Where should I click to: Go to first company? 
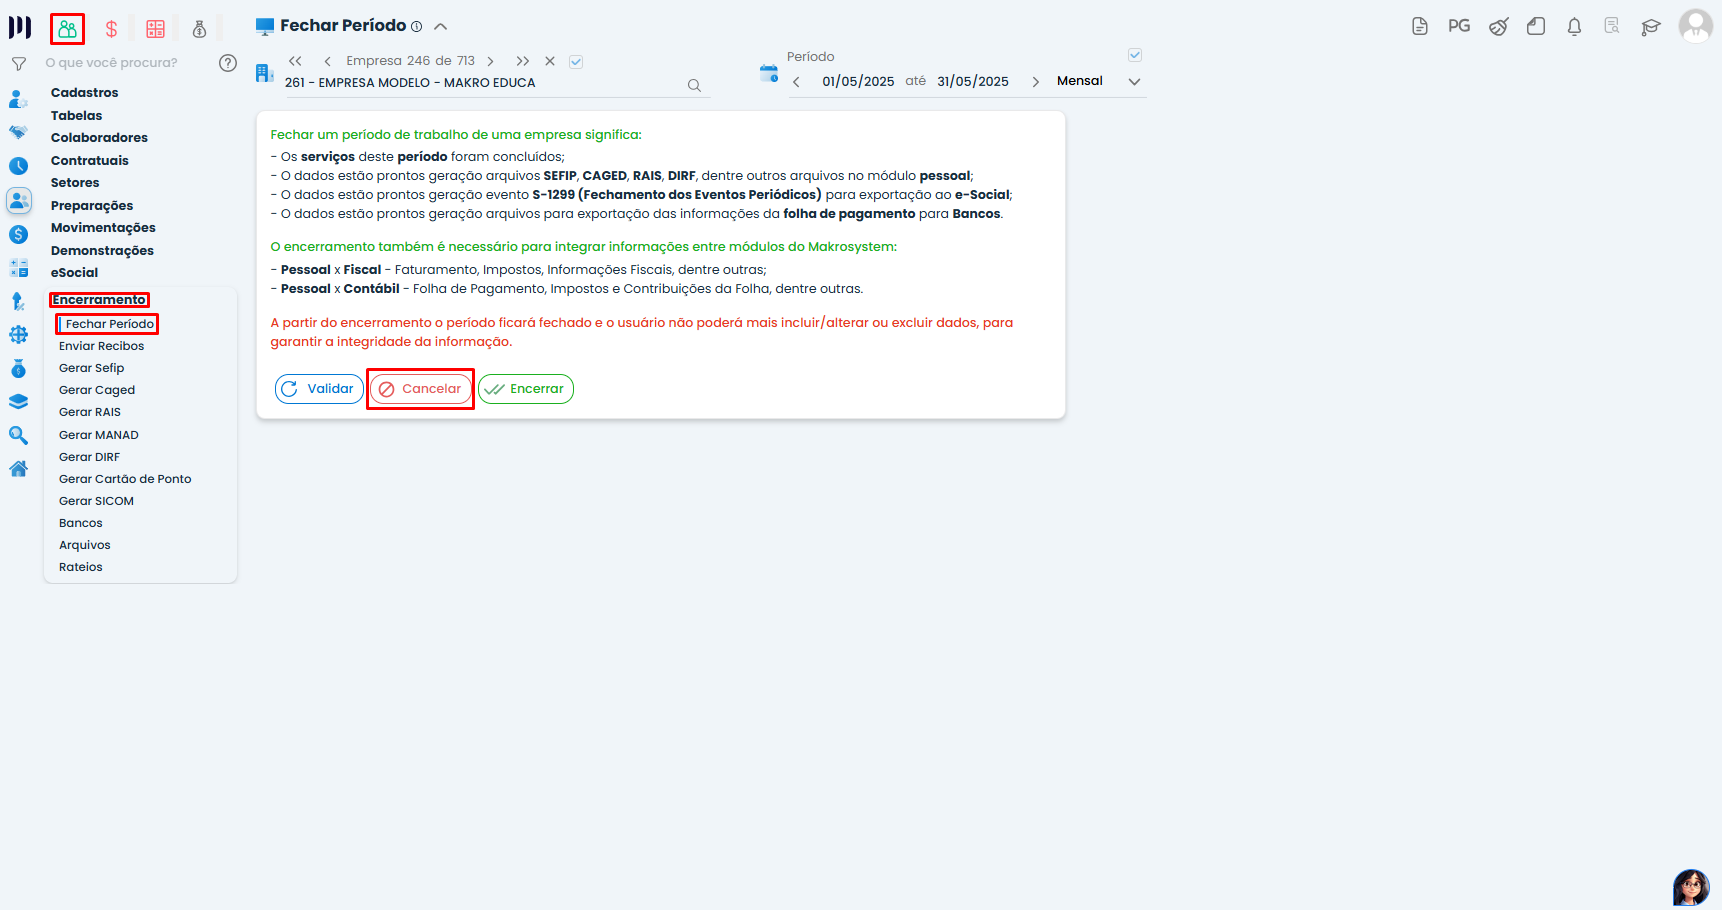tap(295, 61)
